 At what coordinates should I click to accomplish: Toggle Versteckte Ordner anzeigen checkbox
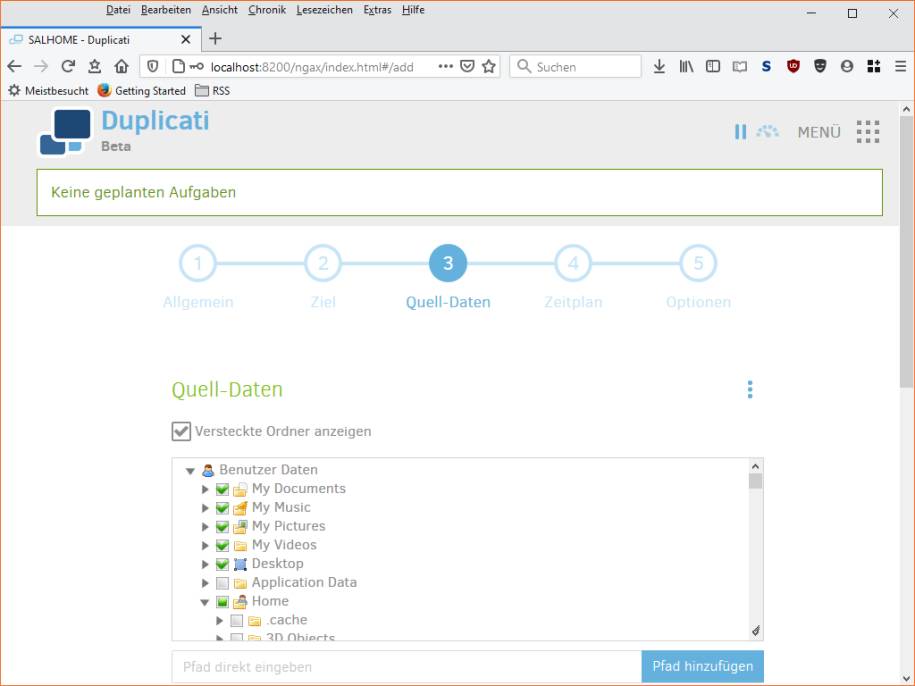(181, 431)
